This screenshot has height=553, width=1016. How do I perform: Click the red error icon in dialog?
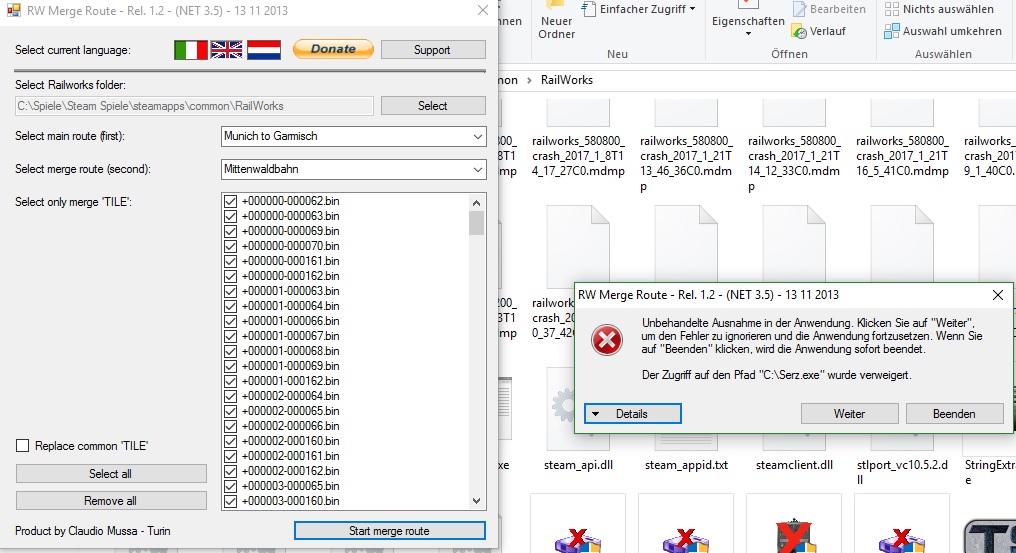pyautogui.click(x=607, y=340)
